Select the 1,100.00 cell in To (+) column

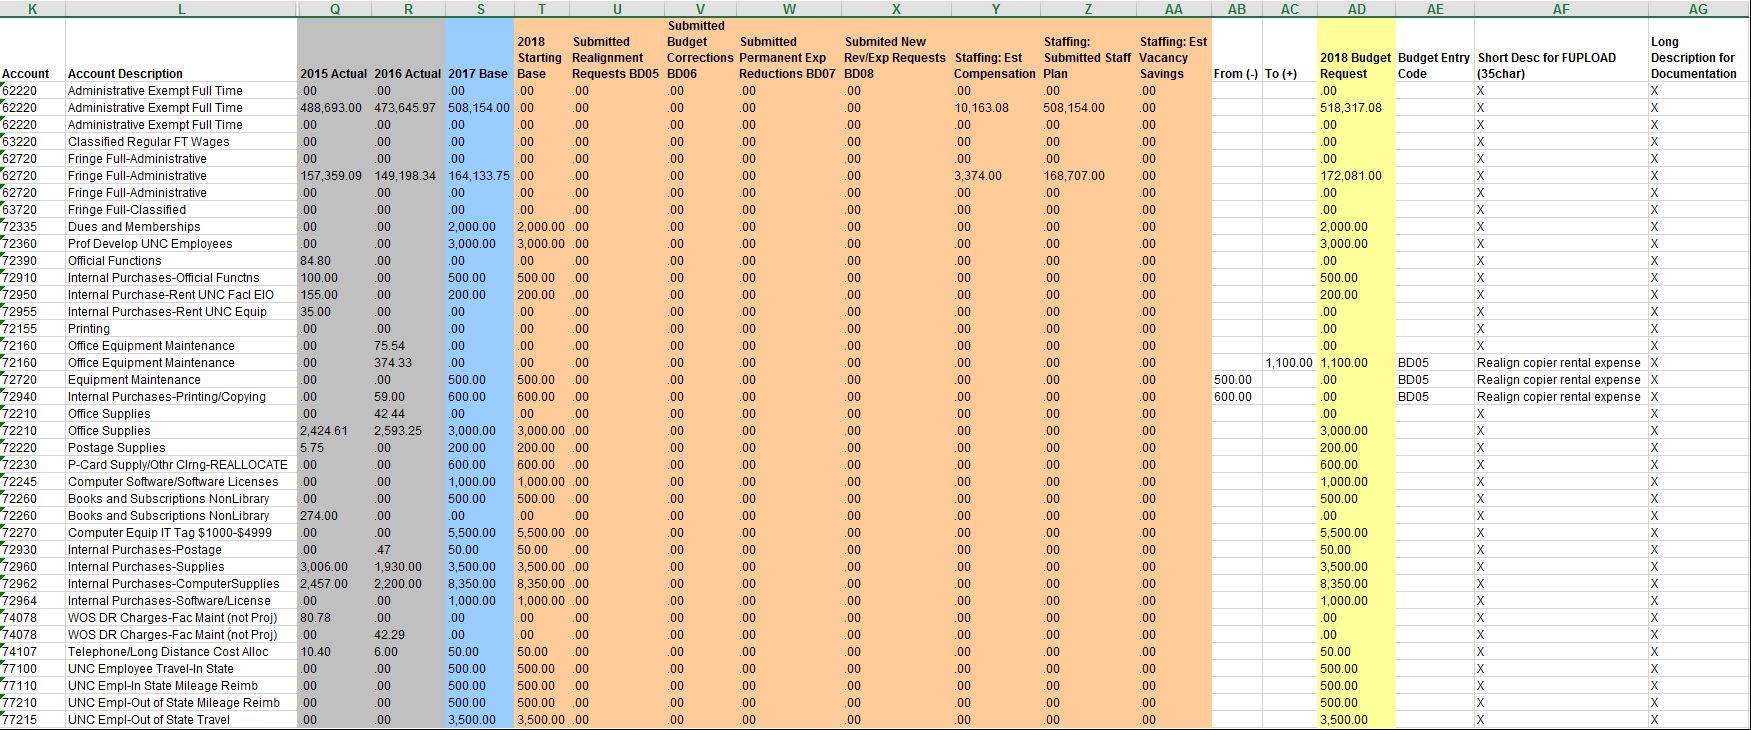1288,363
